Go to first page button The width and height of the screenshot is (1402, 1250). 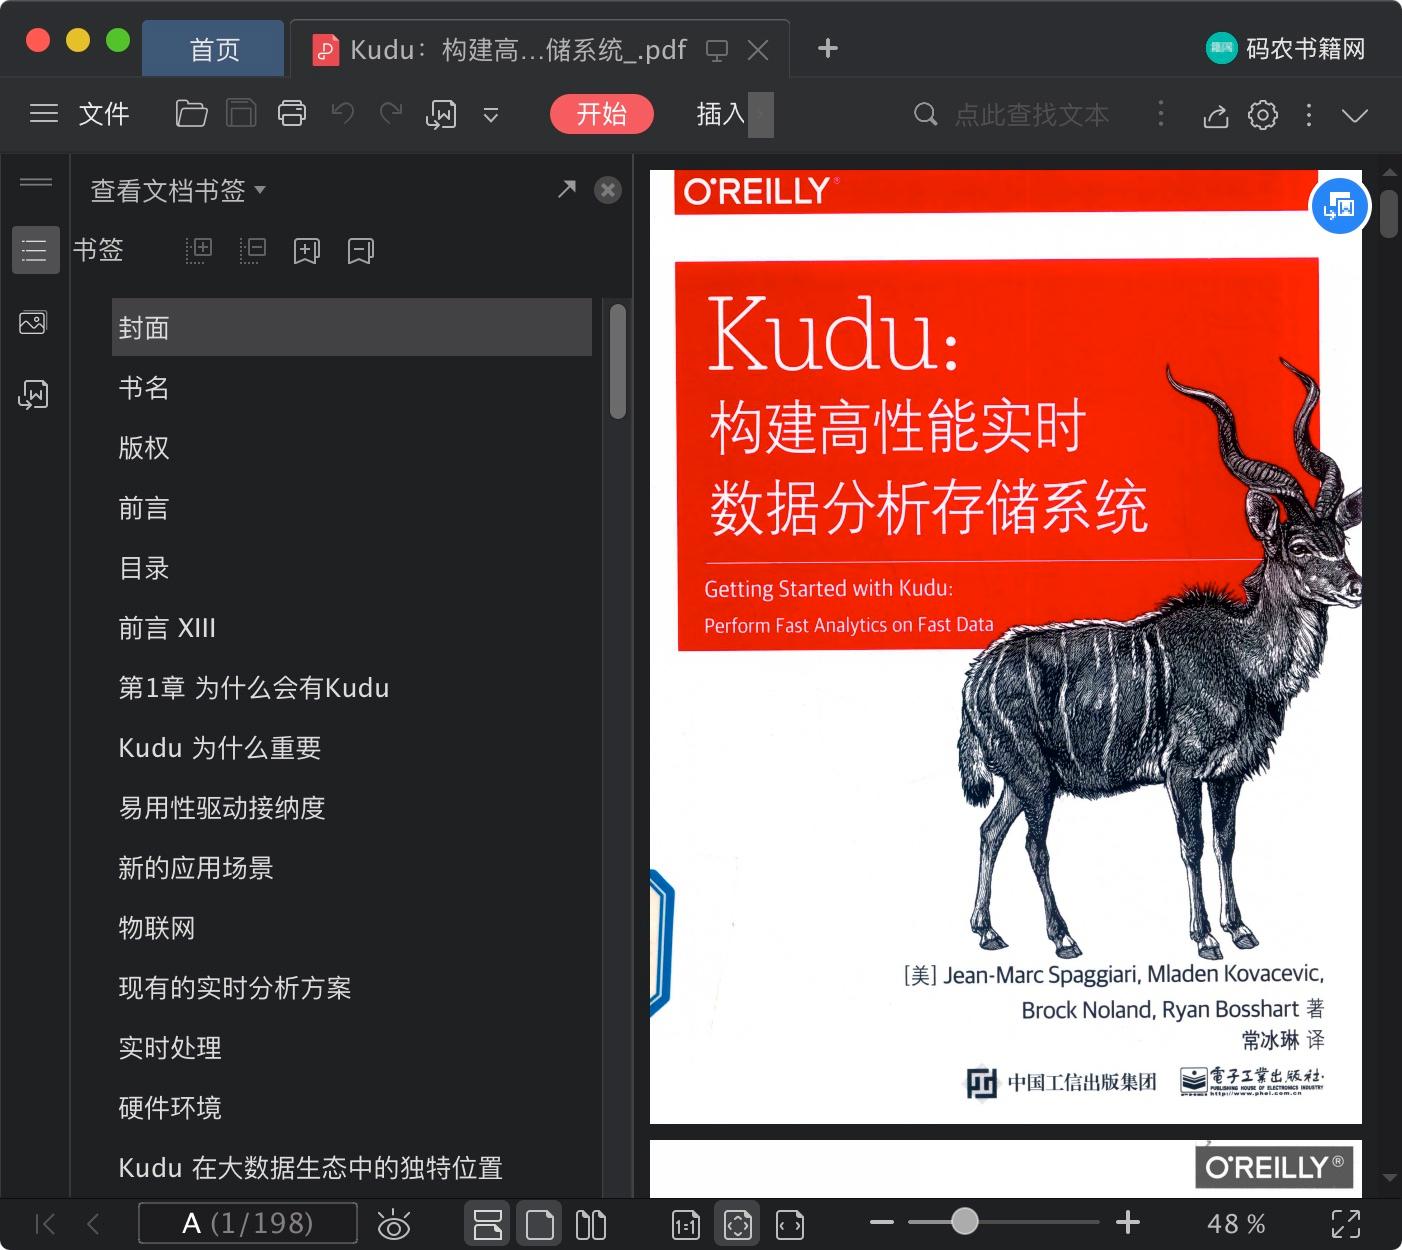click(x=45, y=1223)
